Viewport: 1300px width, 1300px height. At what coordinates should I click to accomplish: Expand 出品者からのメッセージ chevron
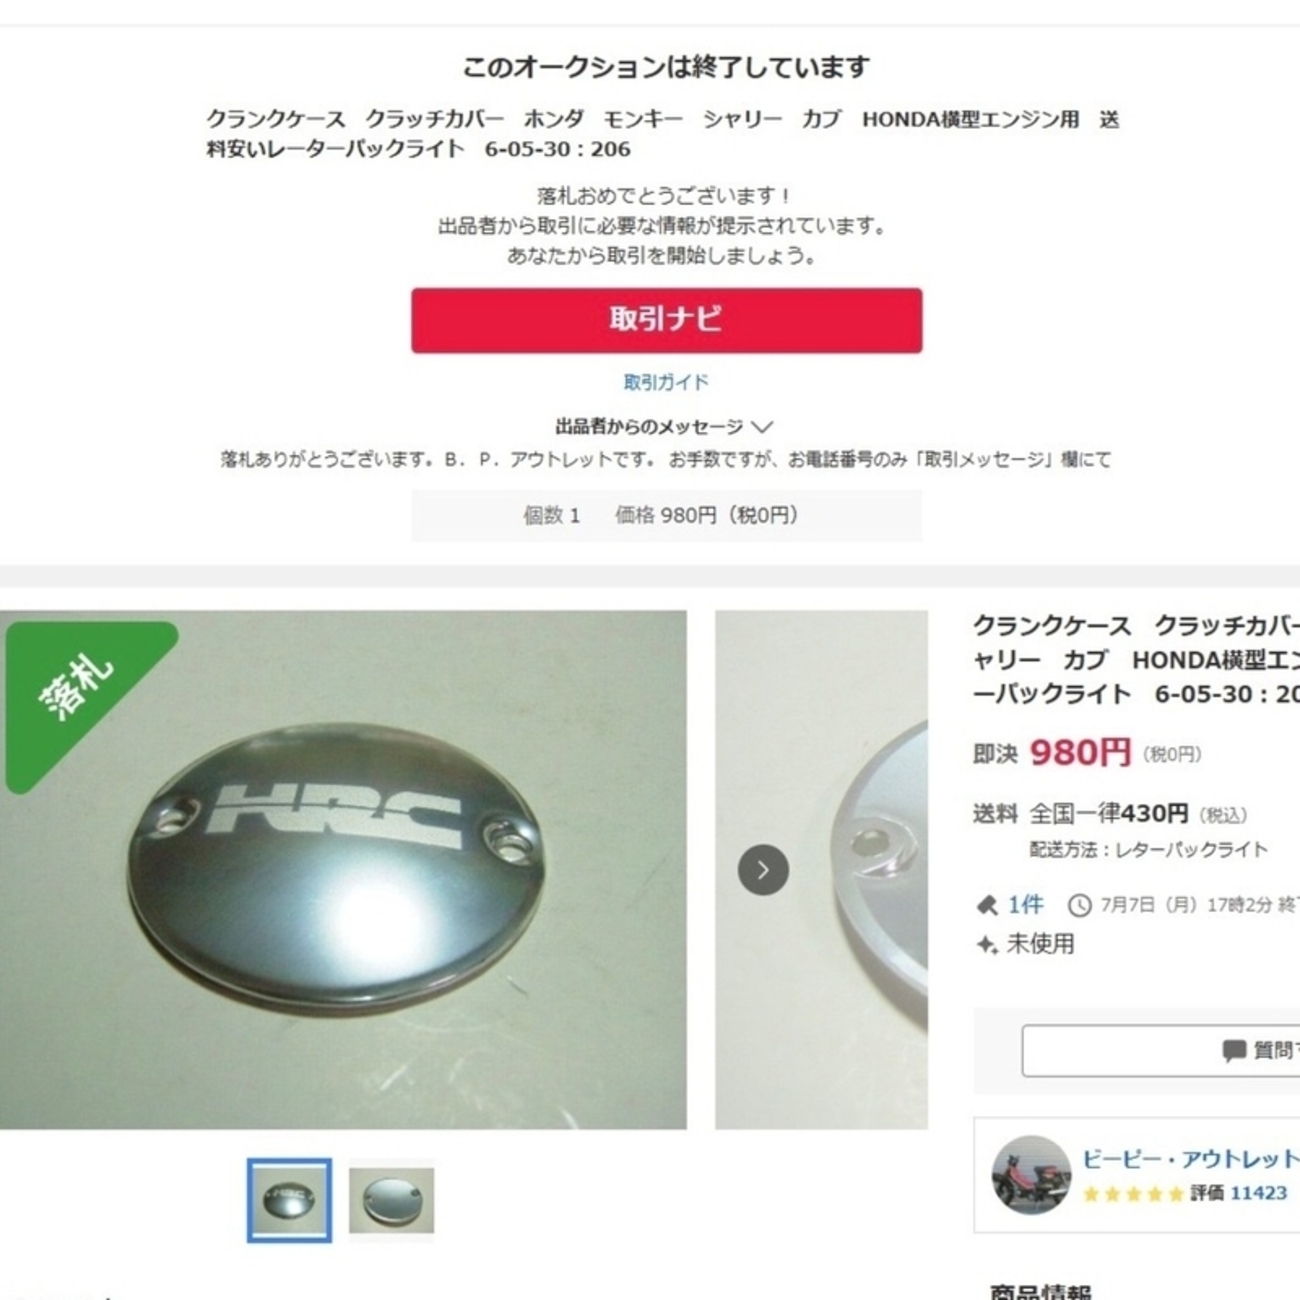pyautogui.click(x=762, y=427)
